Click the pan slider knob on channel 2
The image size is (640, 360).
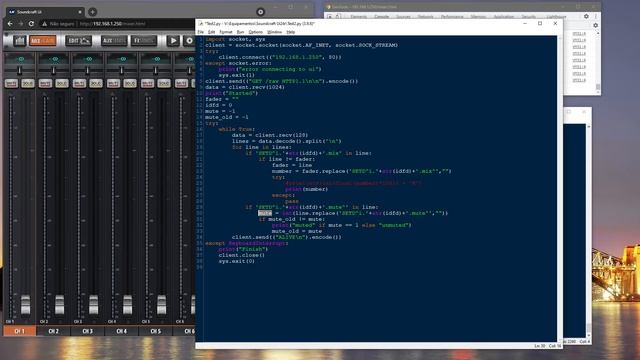click(53, 71)
